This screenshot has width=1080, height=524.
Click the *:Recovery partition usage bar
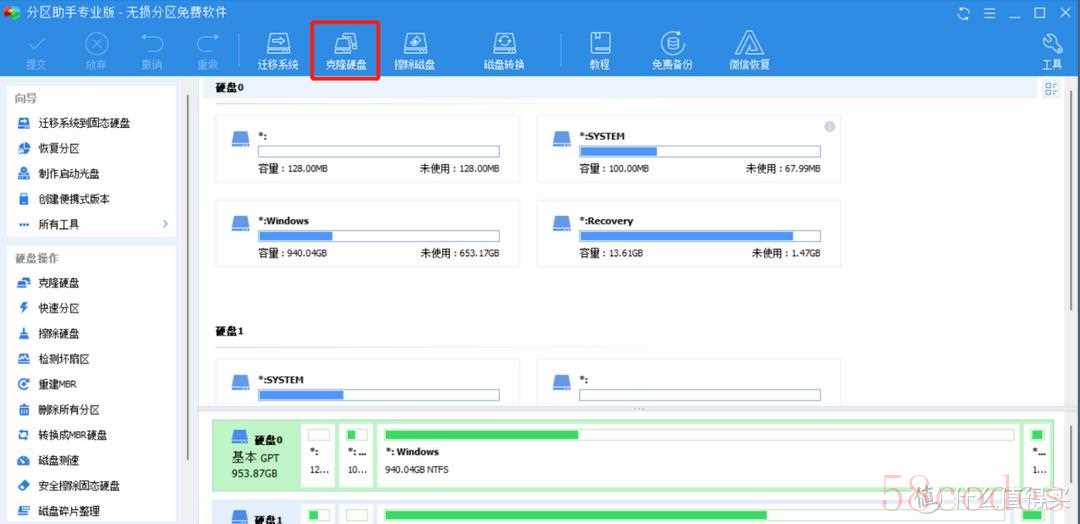point(700,235)
